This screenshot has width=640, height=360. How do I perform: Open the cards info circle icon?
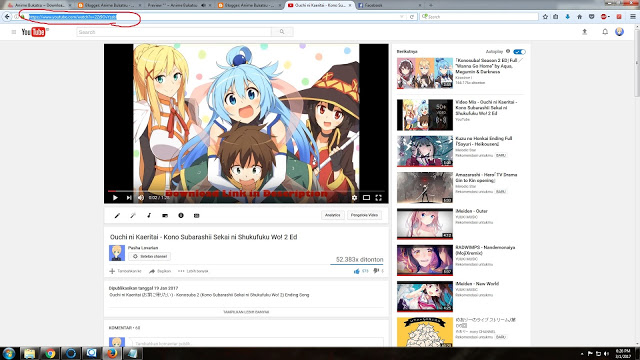(181, 216)
